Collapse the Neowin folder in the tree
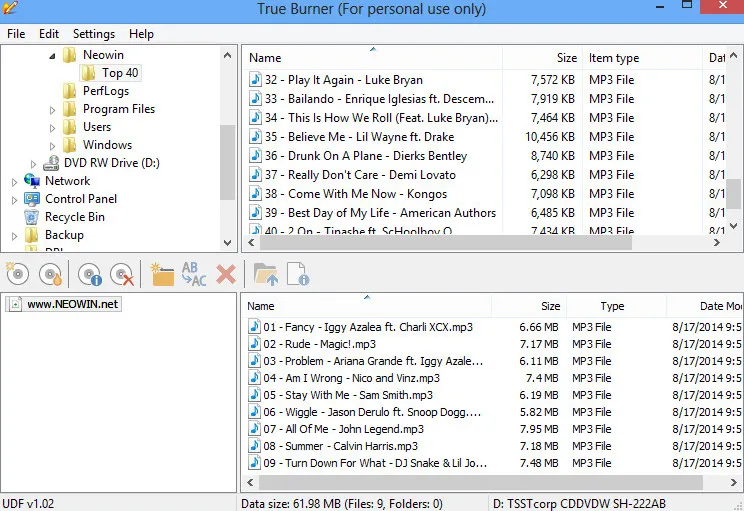The height and width of the screenshot is (511, 744). pyautogui.click(x=52, y=56)
